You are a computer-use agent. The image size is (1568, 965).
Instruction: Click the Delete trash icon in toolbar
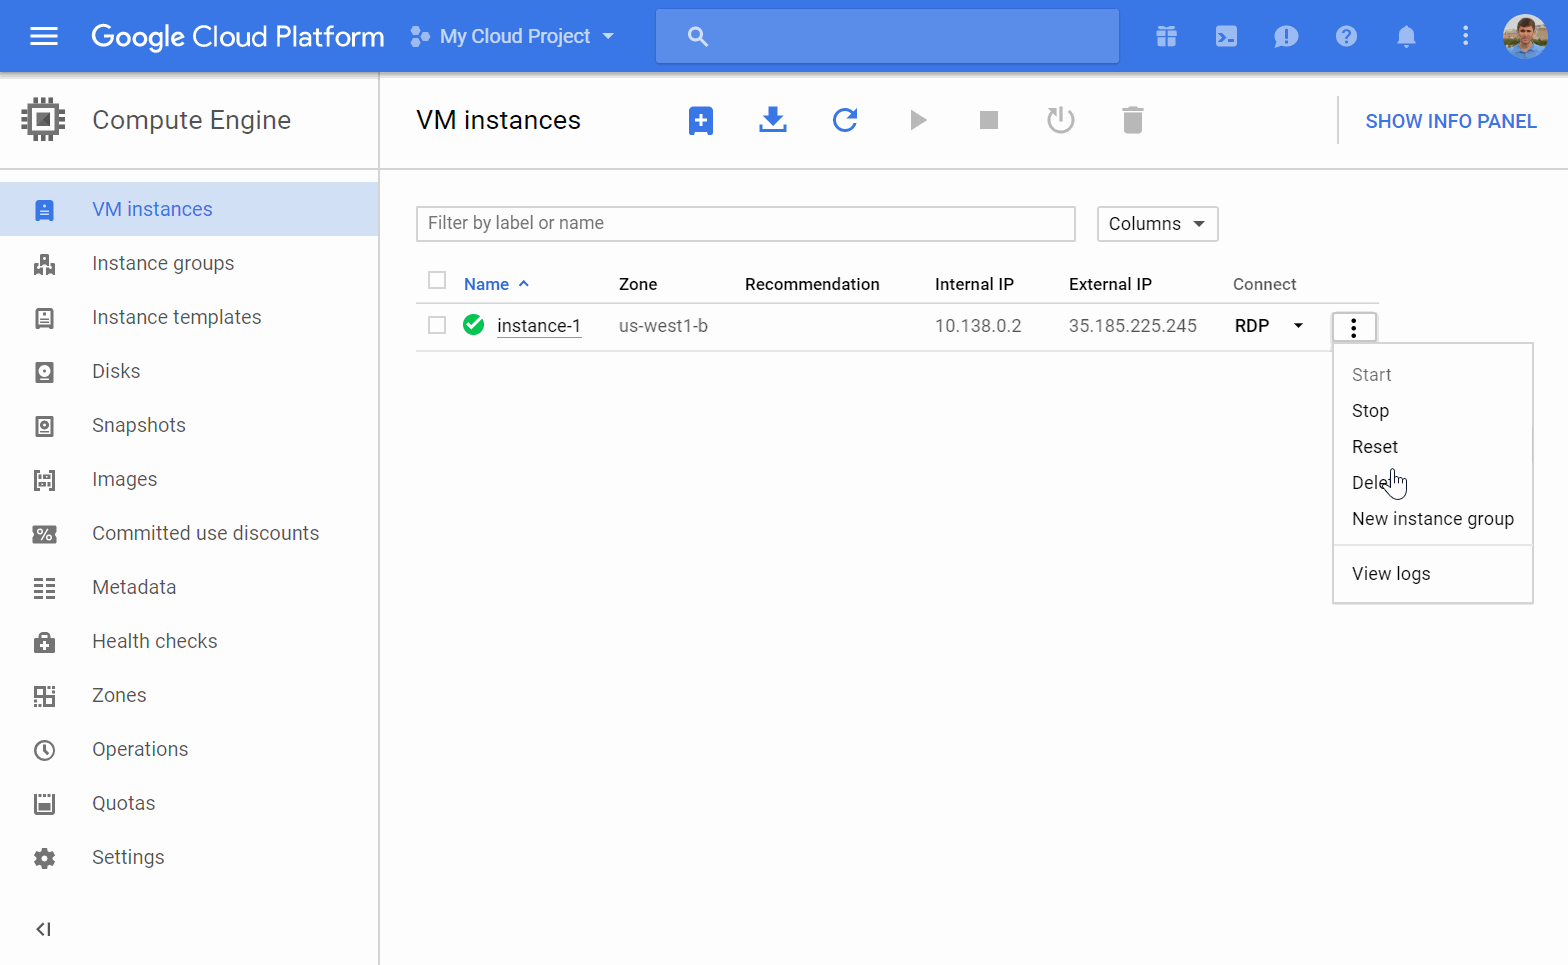1133,120
